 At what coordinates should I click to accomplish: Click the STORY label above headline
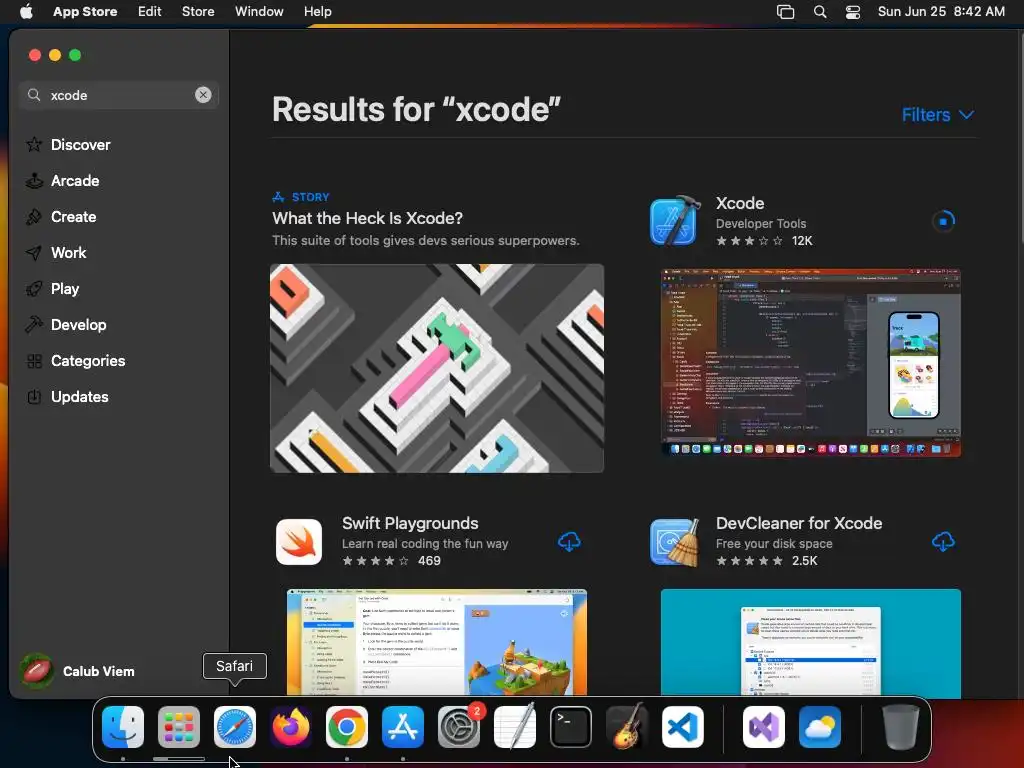(311, 197)
